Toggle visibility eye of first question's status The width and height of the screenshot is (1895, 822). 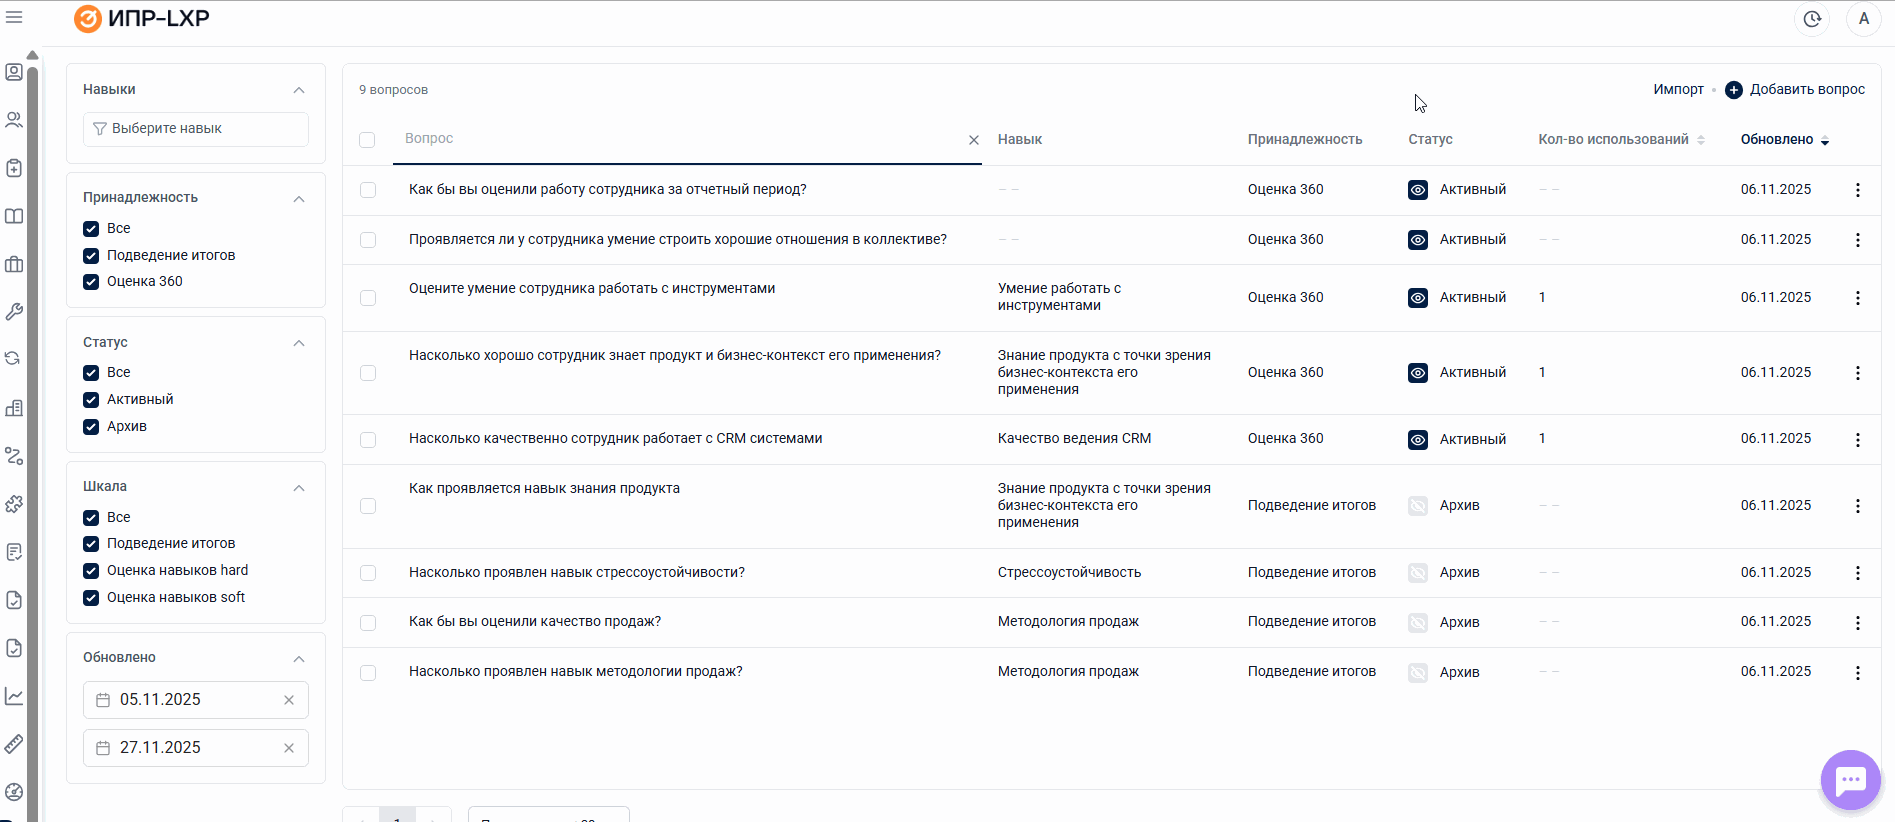click(x=1417, y=190)
